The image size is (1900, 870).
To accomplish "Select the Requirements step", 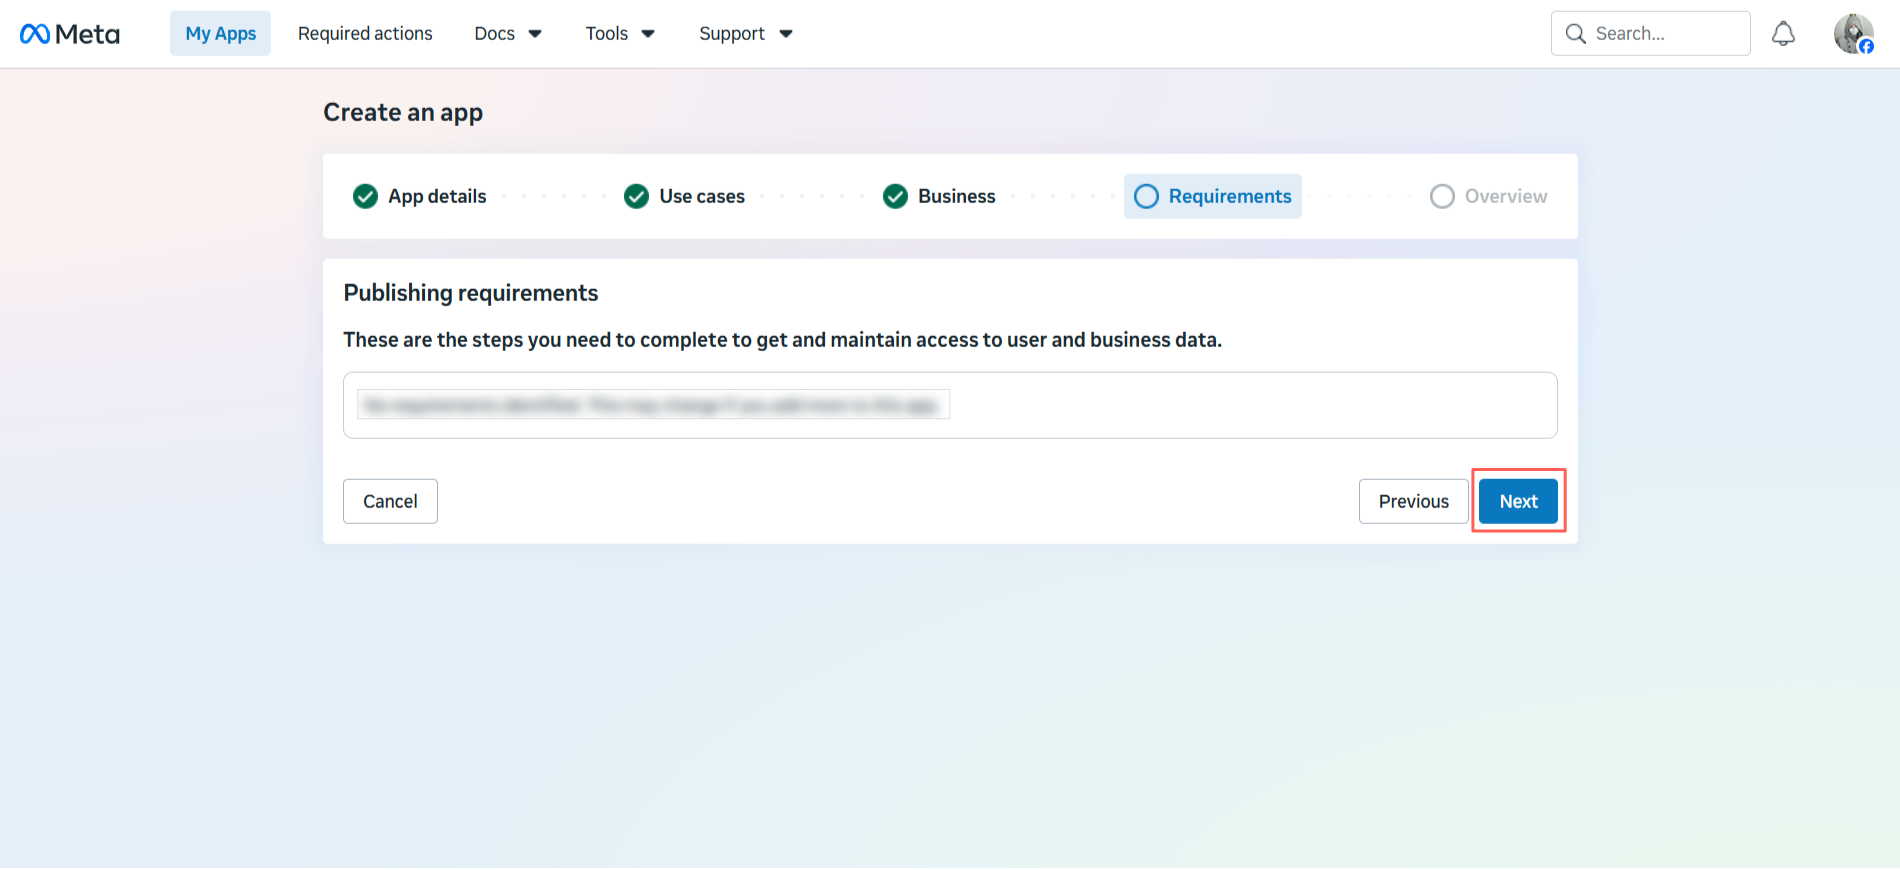I will pyautogui.click(x=1212, y=196).
